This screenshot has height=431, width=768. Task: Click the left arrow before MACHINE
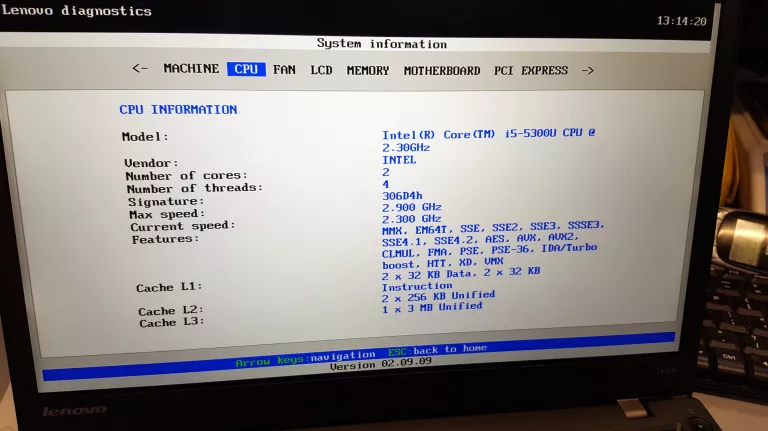click(140, 68)
